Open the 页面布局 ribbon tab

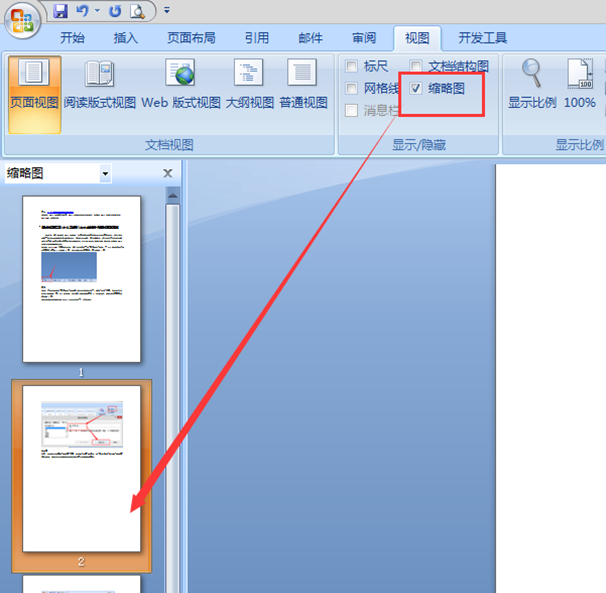click(191, 38)
